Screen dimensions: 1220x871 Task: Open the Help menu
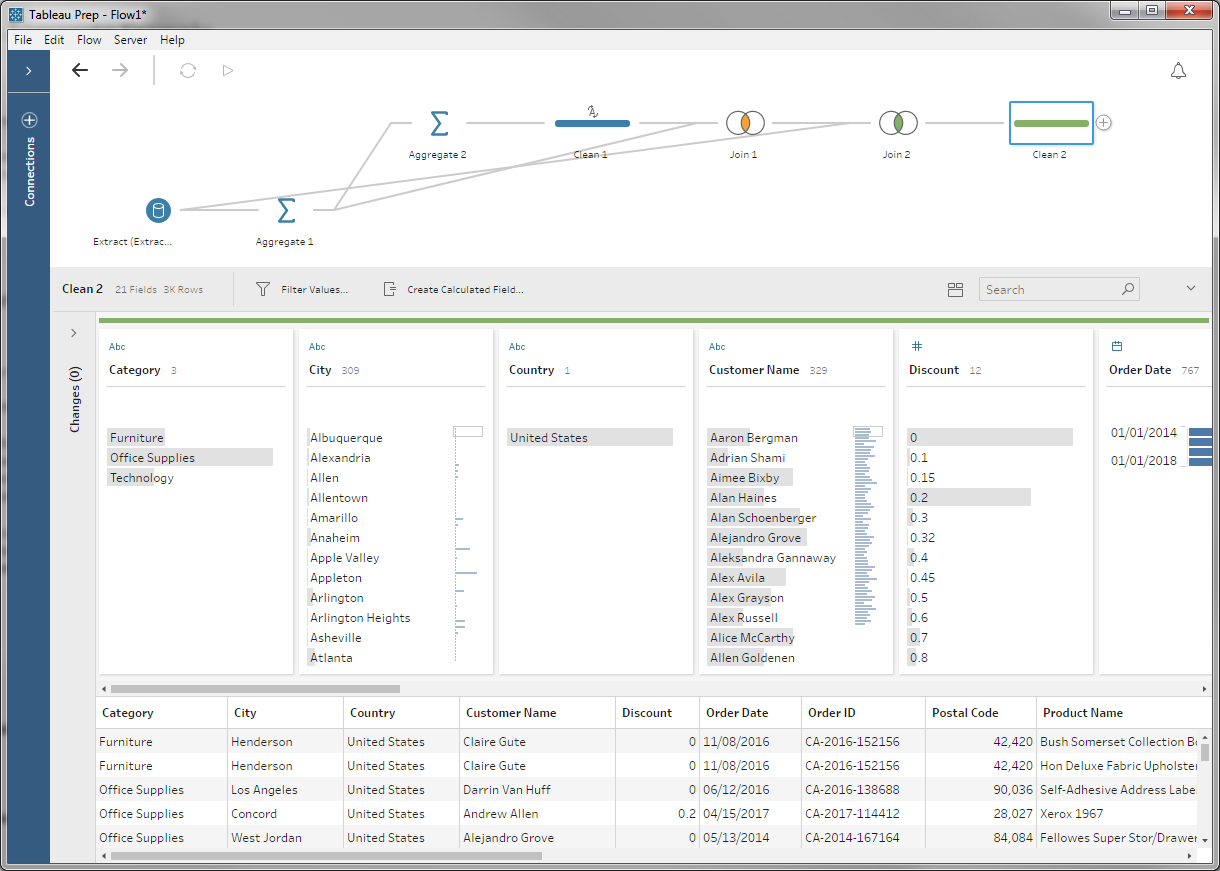coord(172,40)
